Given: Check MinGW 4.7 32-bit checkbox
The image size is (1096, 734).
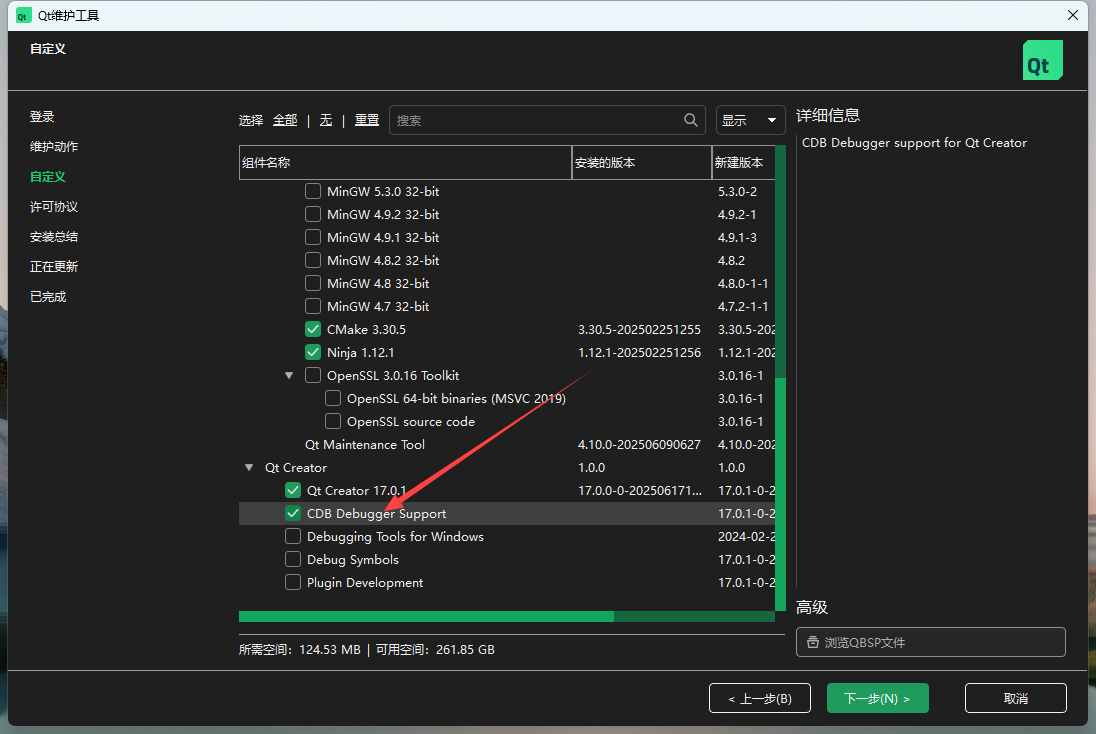Looking at the screenshot, I should (x=313, y=306).
